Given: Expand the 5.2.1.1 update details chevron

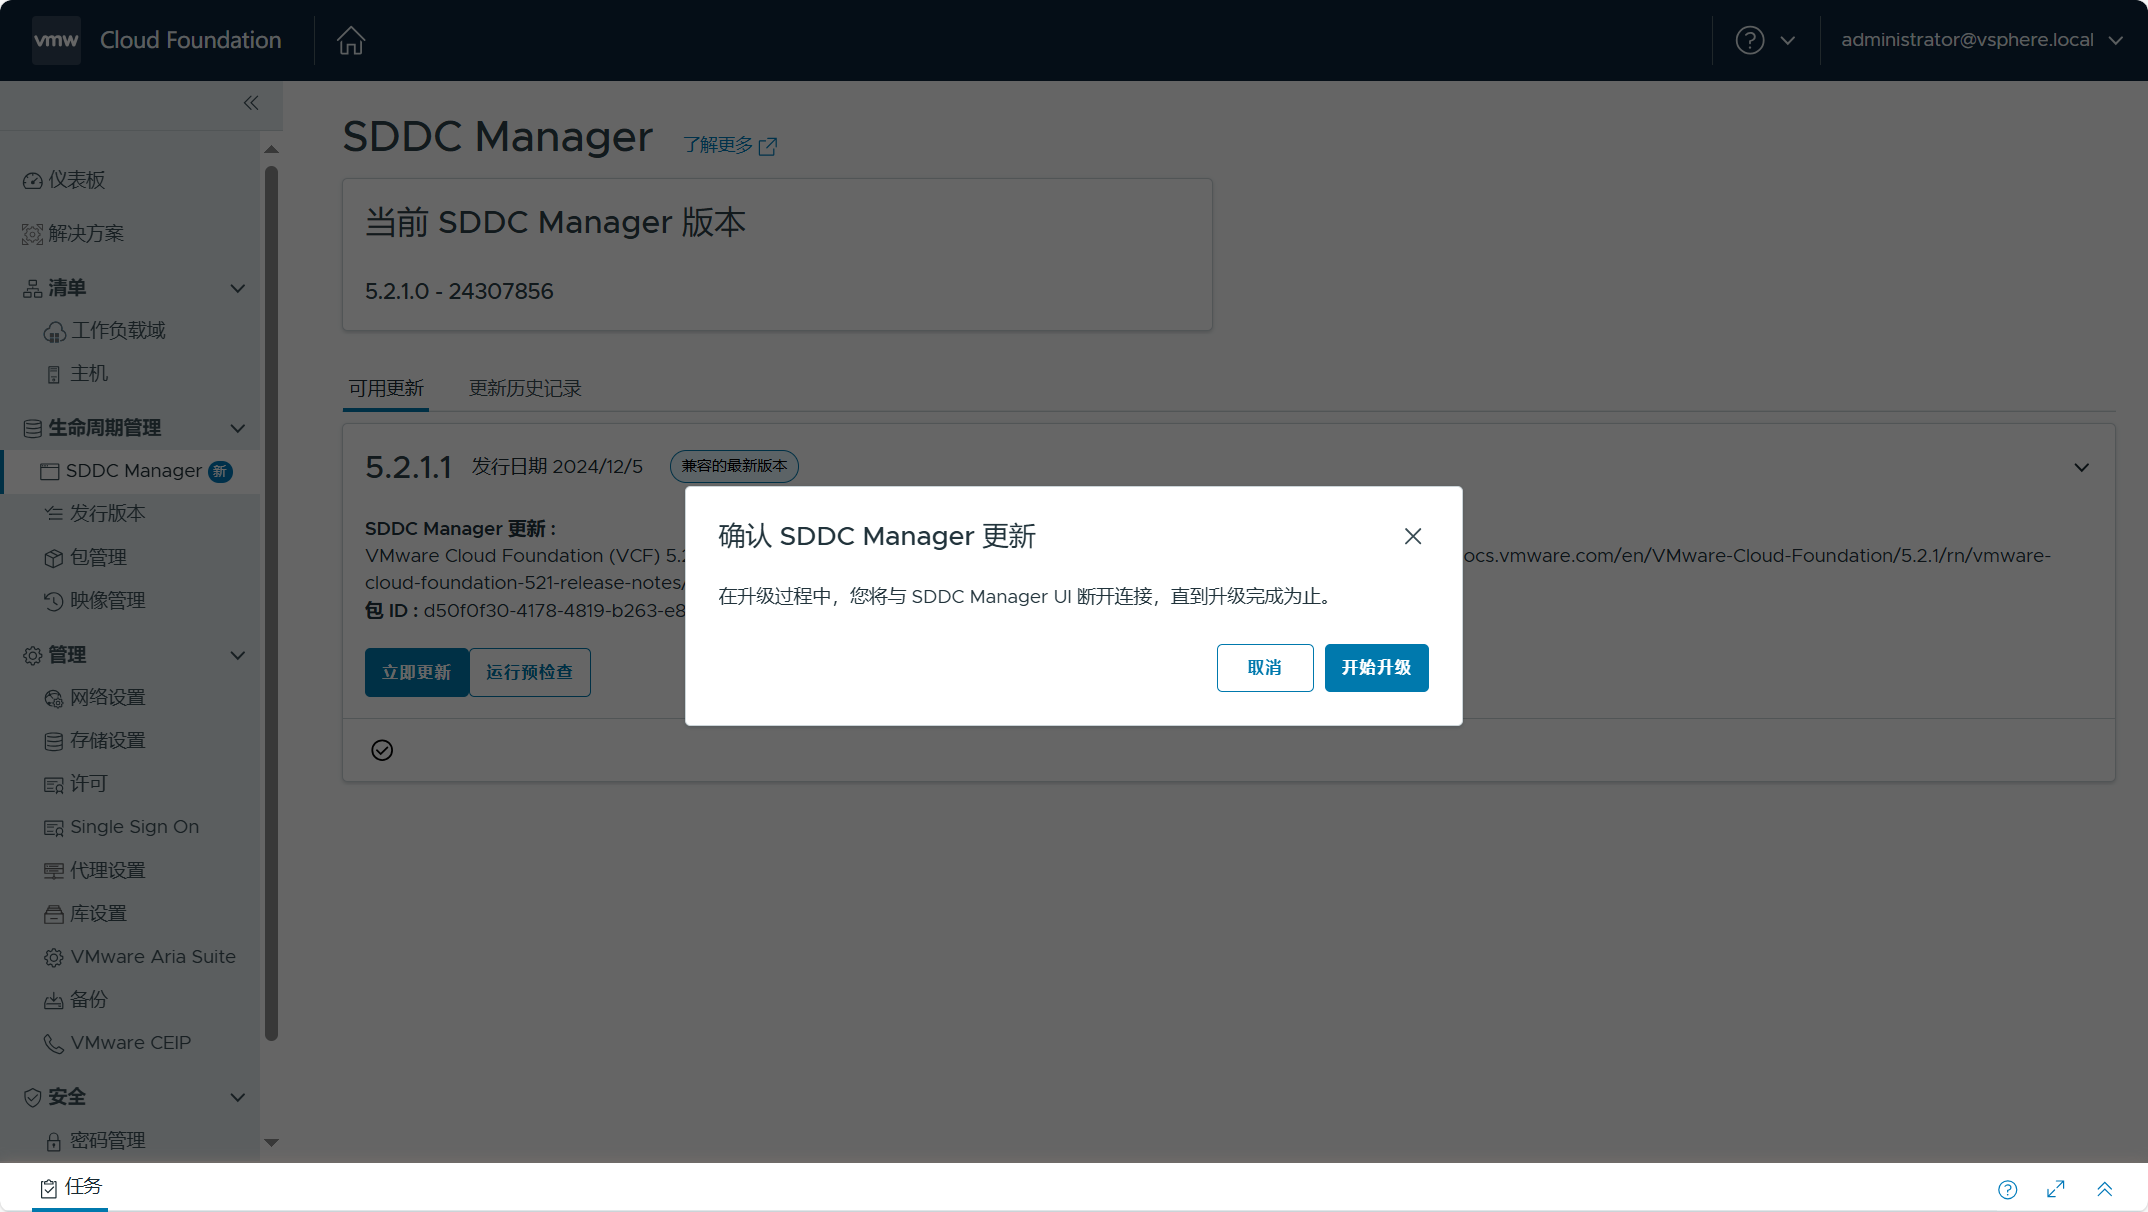Looking at the screenshot, I should coord(2082,467).
